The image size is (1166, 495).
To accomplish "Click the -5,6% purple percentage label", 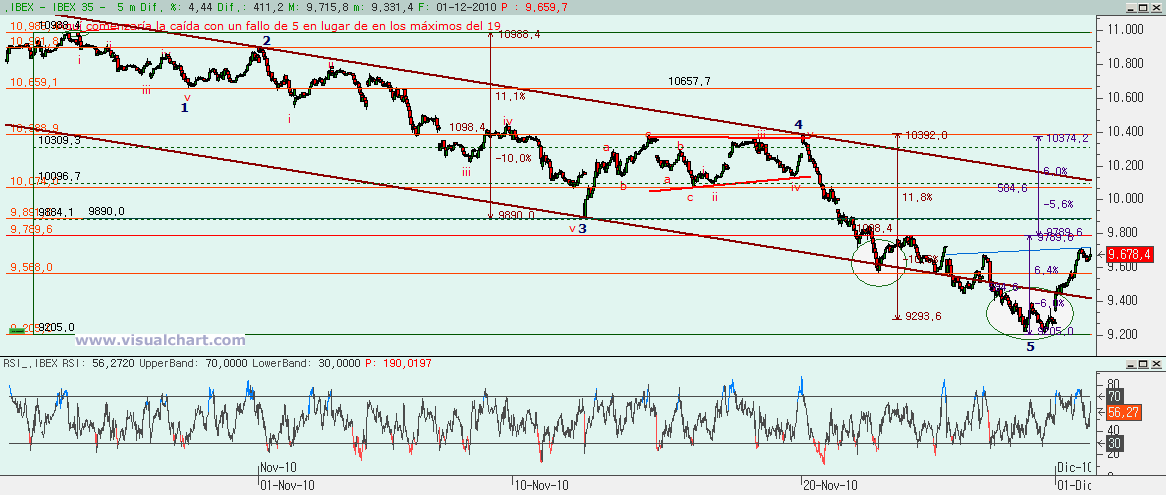I will tap(1057, 204).
